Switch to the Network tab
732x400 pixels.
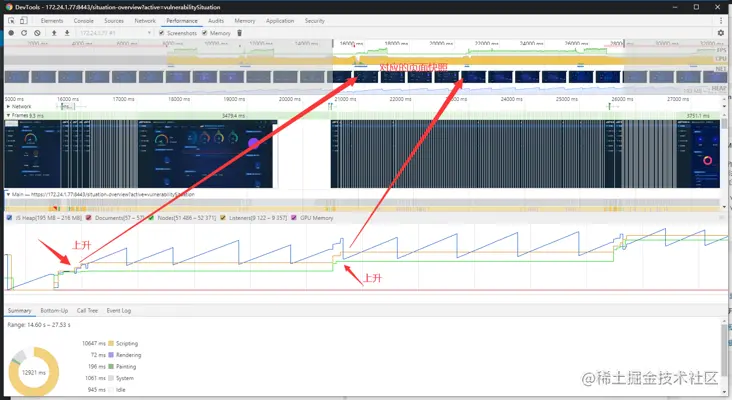coord(145,21)
